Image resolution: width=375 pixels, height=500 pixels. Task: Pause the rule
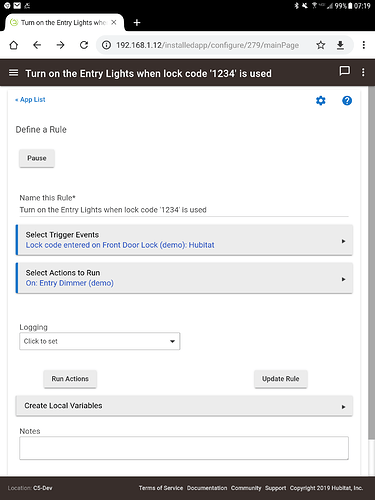pos(37,158)
